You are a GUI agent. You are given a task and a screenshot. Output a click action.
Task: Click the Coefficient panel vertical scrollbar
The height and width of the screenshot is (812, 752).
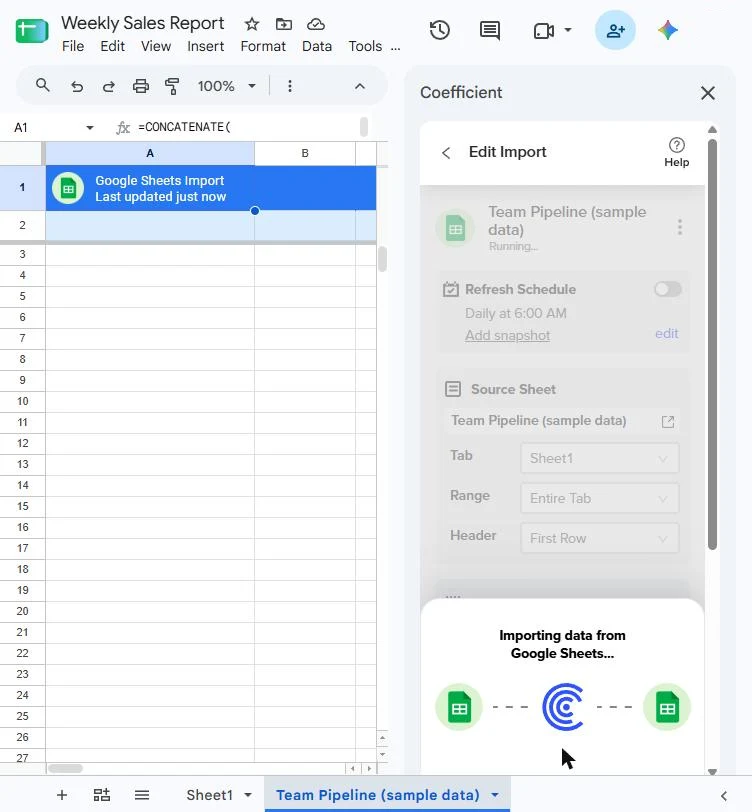[712, 344]
